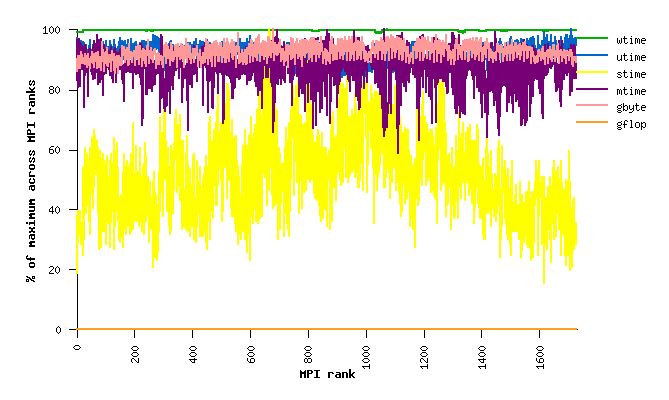Click the x-axis tick label 800
This screenshot has width=669, height=400.
click(x=308, y=354)
